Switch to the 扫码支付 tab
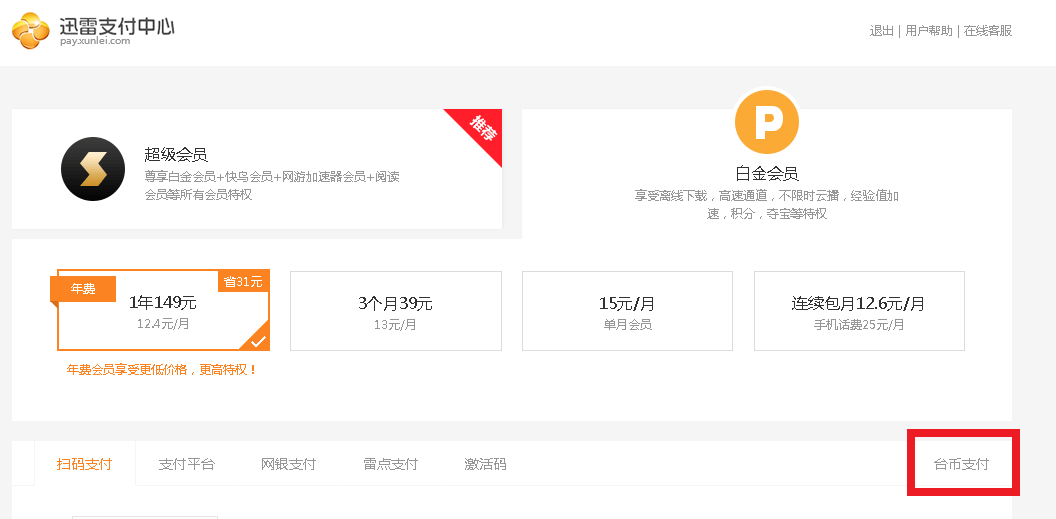The image size is (1056, 519). [x=84, y=464]
